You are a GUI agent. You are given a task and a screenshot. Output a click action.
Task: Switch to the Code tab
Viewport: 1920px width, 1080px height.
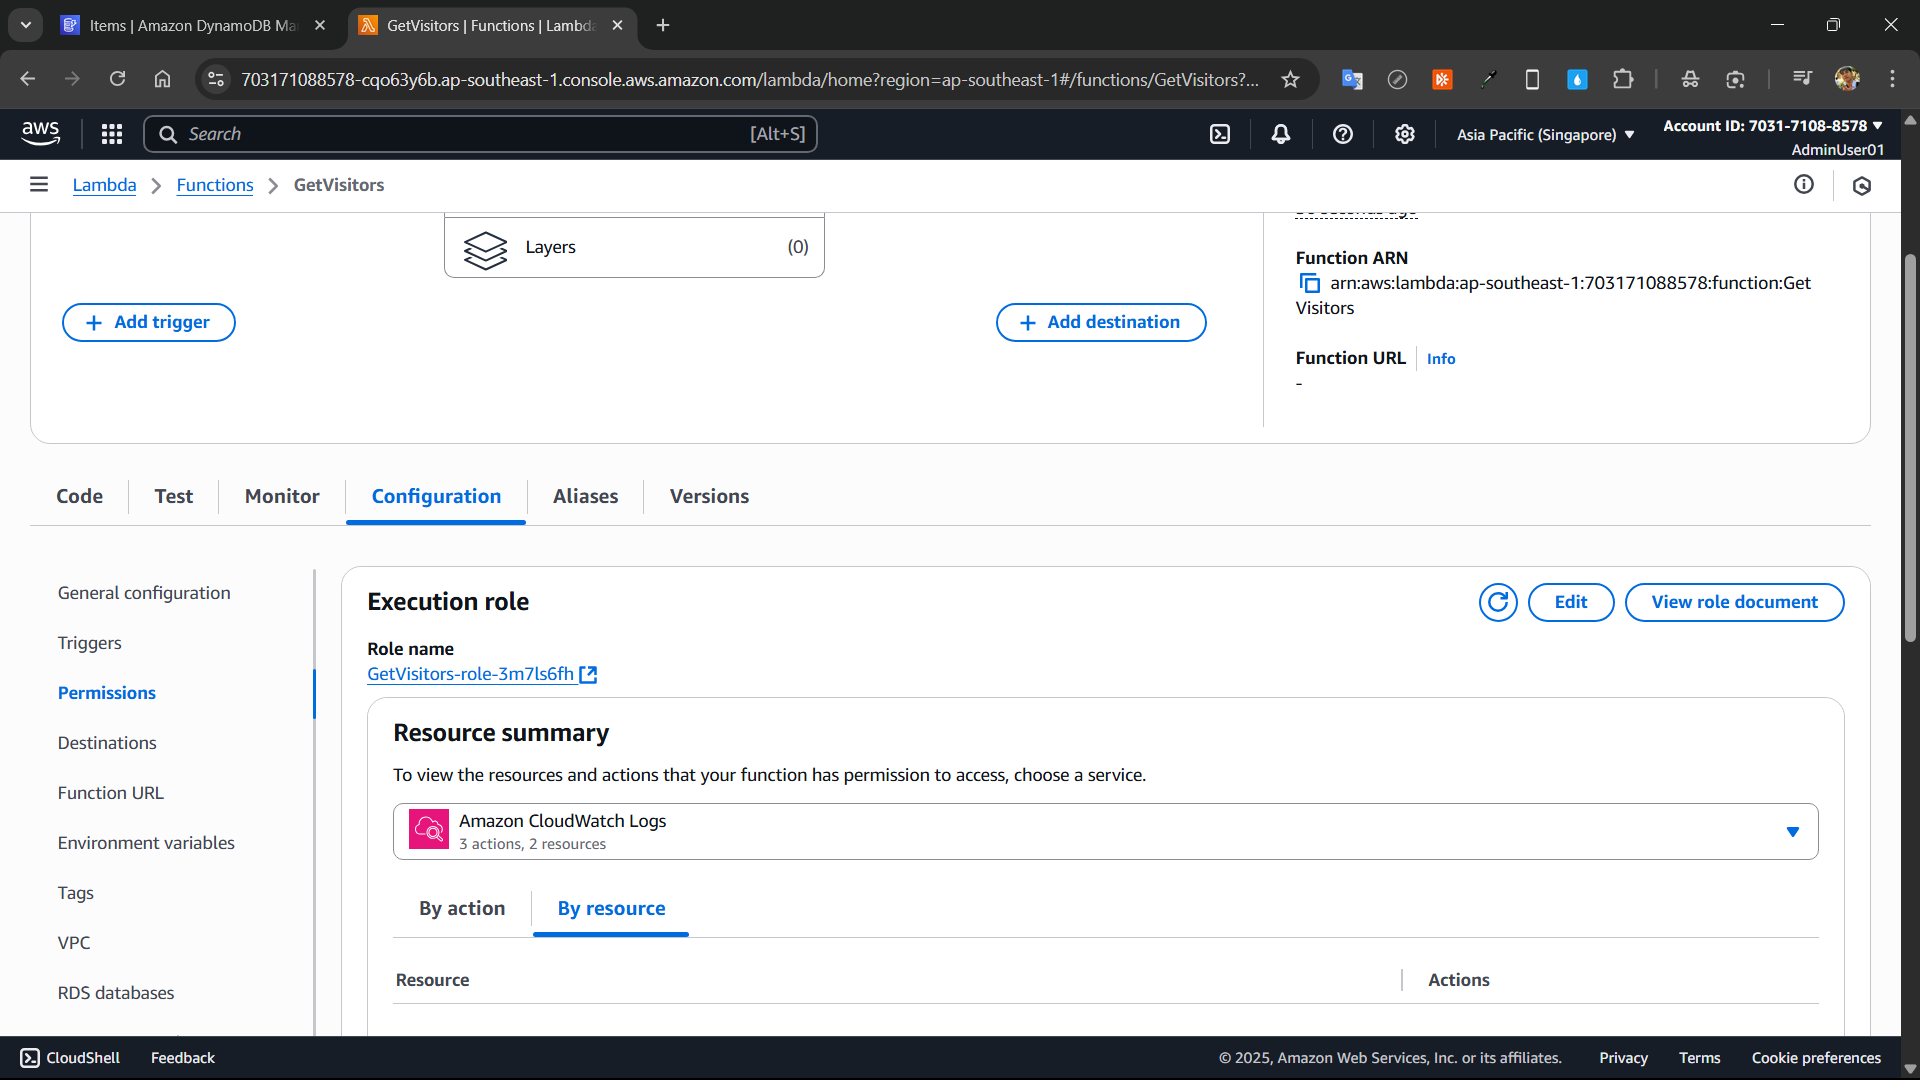pyautogui.click(x=80, y=496)
